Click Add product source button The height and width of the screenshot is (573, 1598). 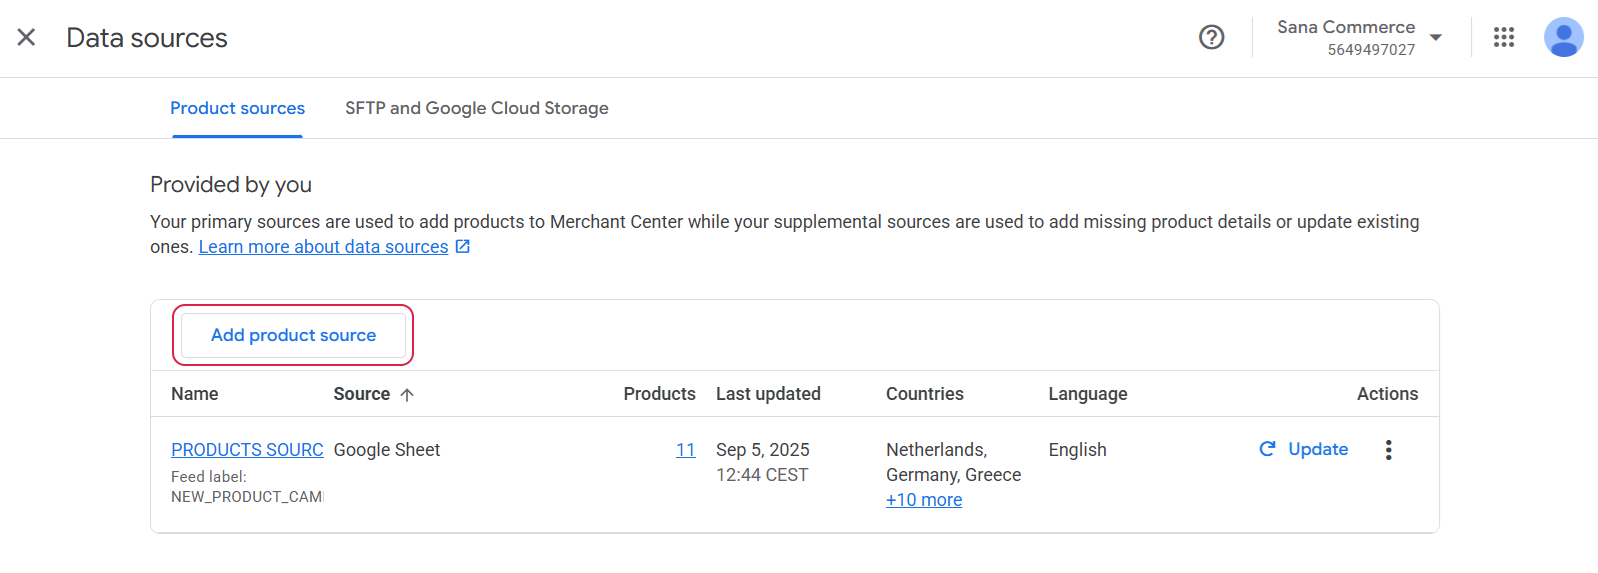293,335
